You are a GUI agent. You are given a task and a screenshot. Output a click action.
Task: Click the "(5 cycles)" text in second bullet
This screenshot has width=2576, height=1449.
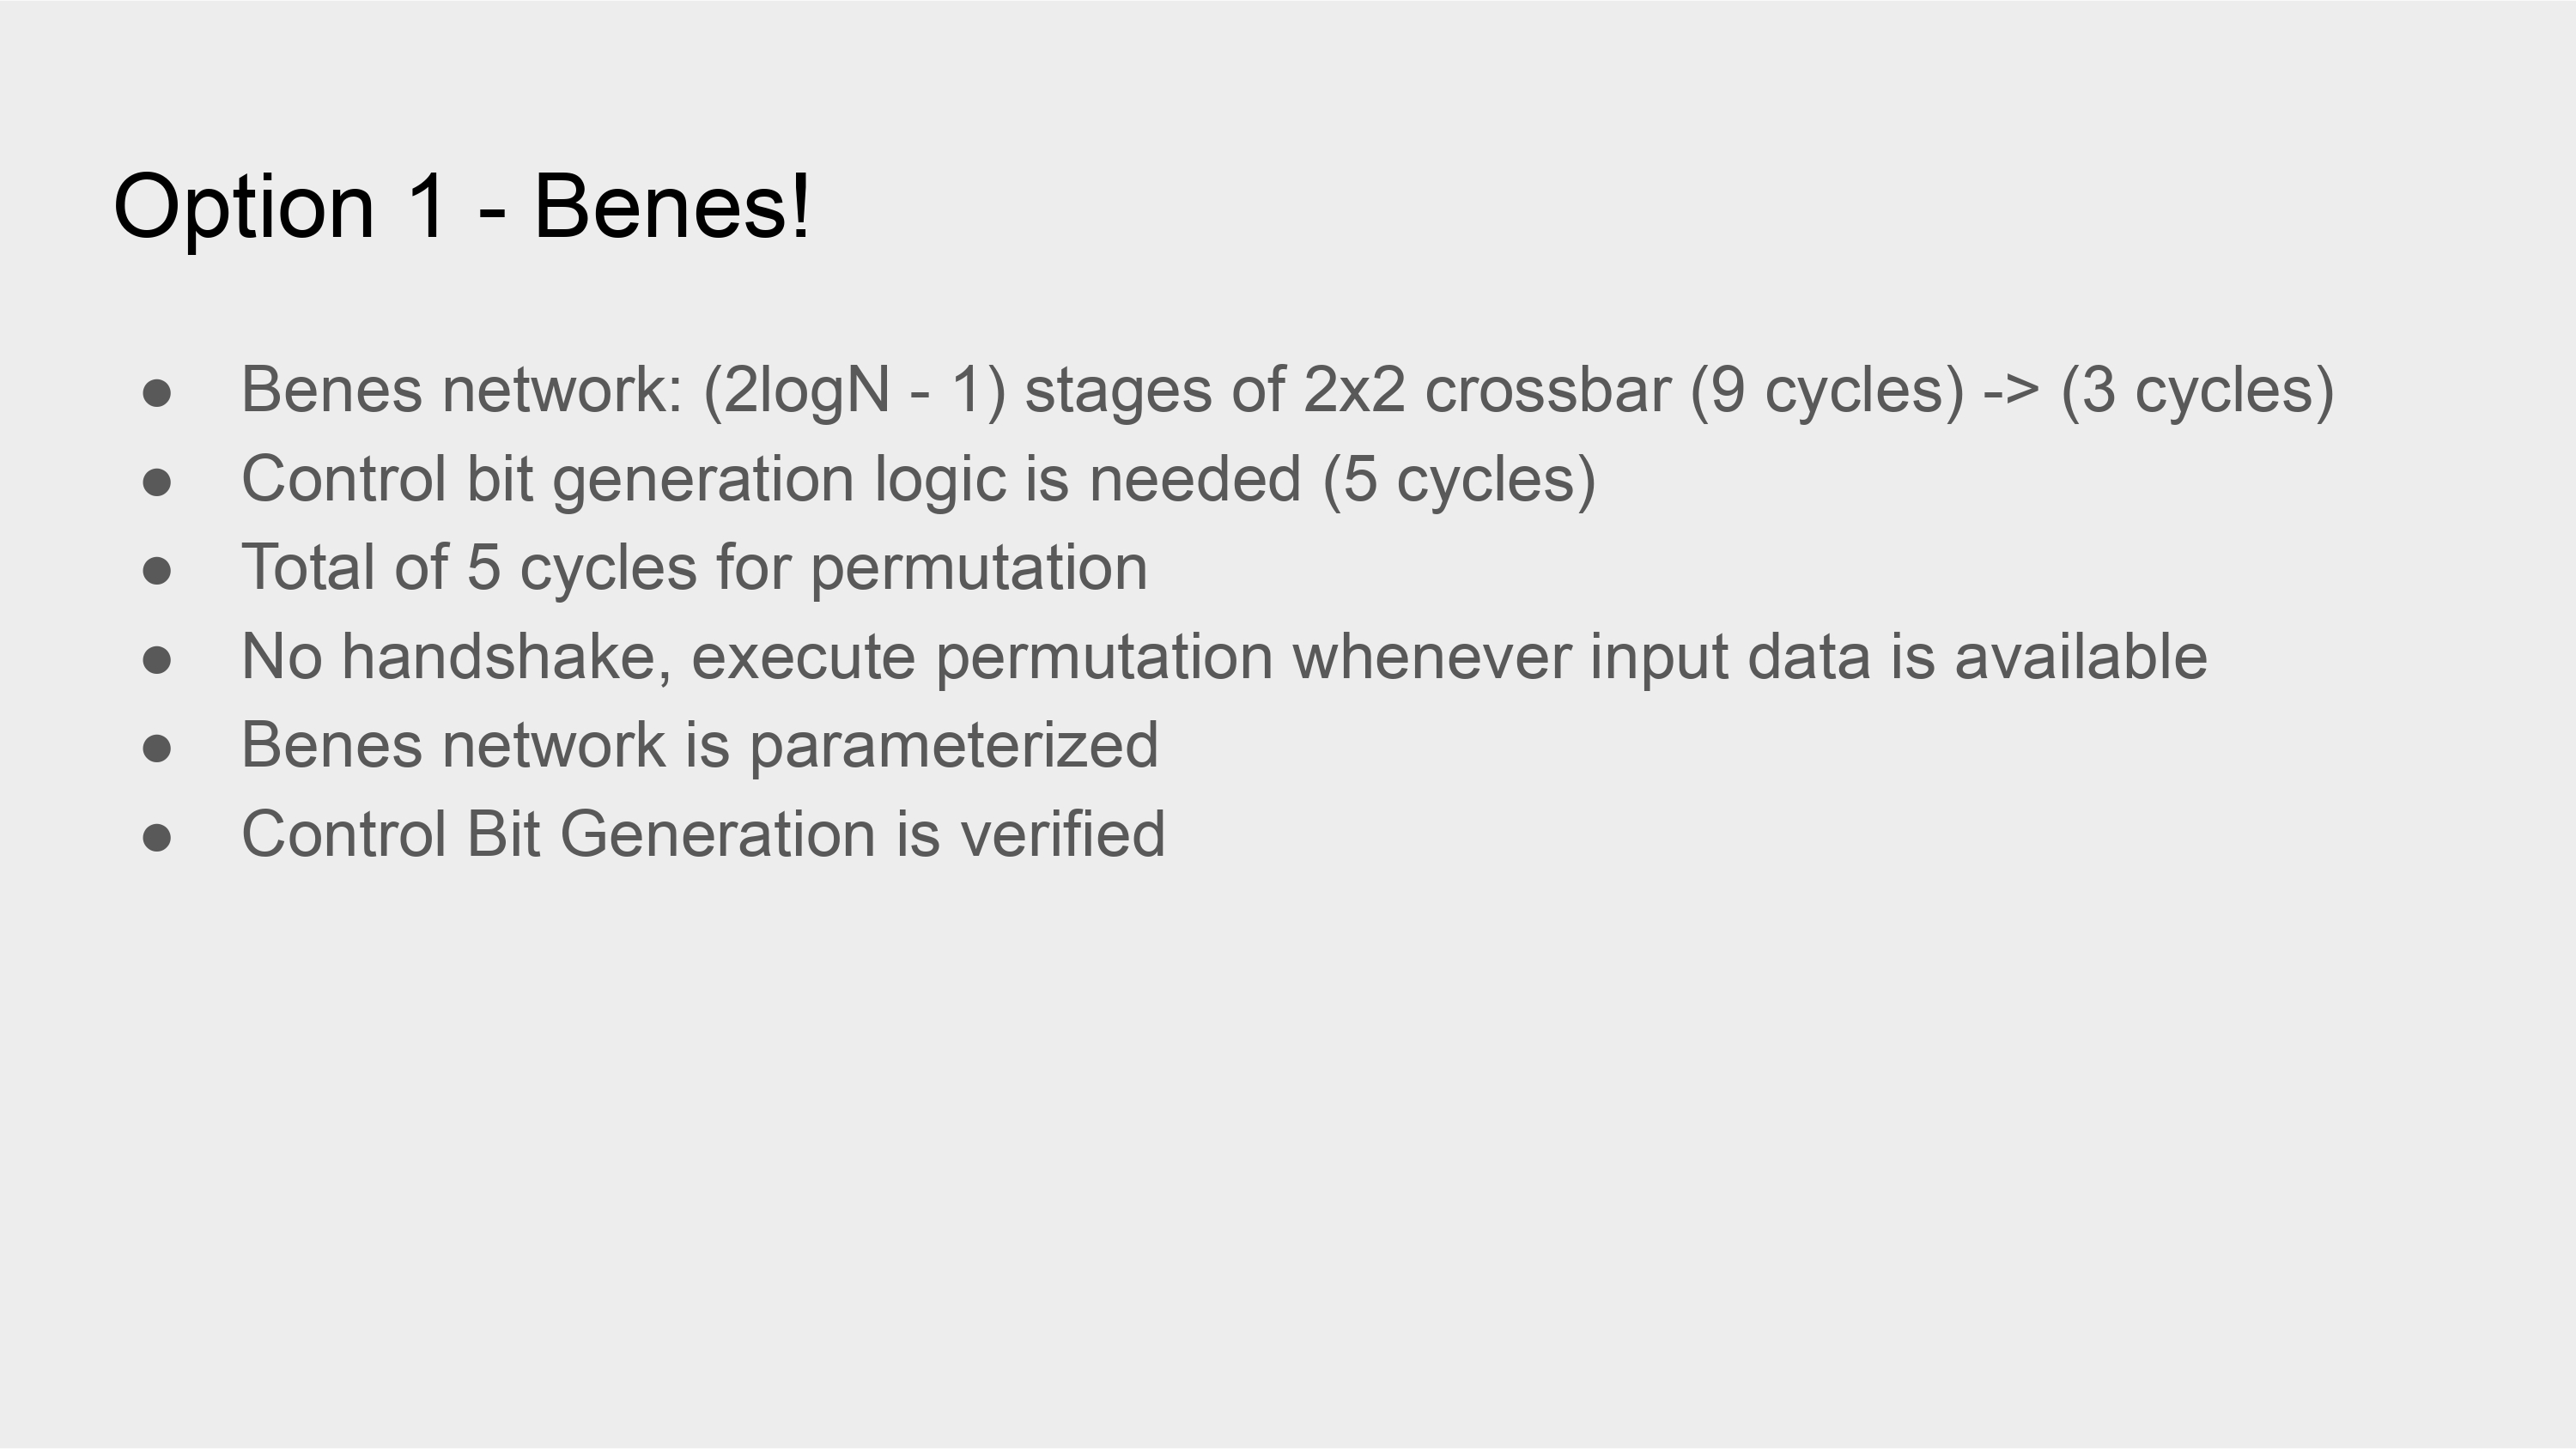click(x=1458, y=479)
